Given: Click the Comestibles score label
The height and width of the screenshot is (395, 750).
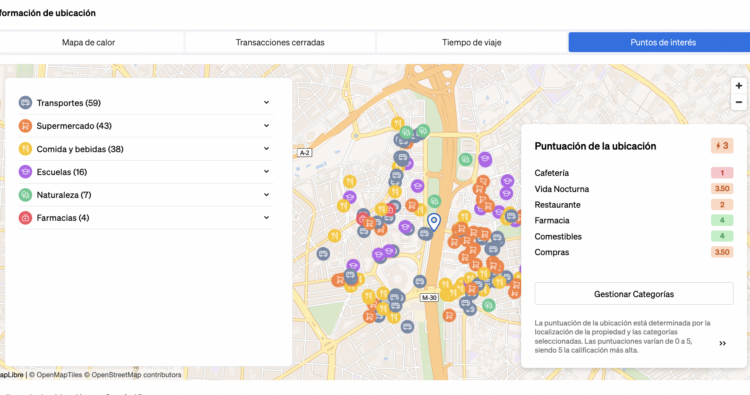Looking at the screenshot, I should pos(558,236).
